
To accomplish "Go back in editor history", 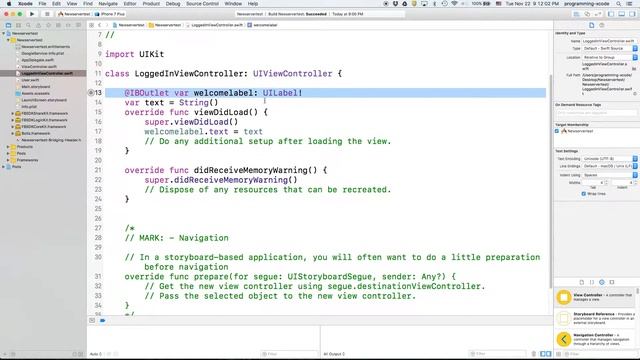I will [100, 25].
